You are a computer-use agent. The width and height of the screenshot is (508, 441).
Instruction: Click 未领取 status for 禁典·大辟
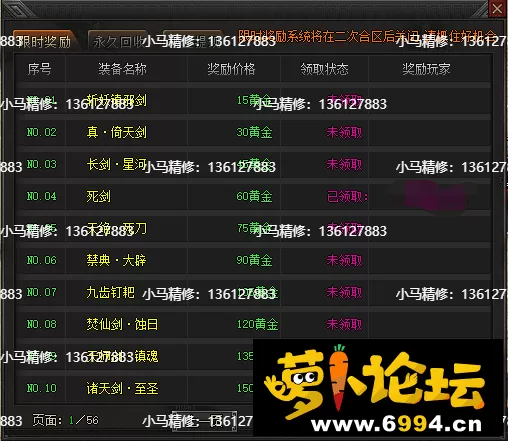tap(344, 260)
